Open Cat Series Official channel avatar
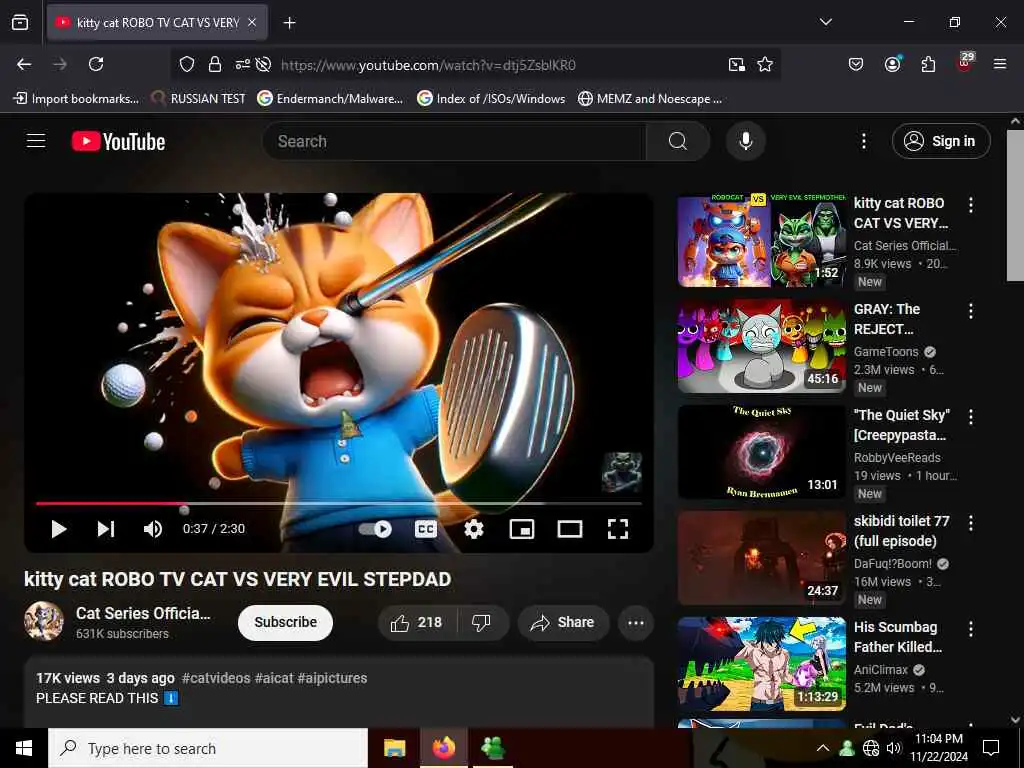 (44, 621)
